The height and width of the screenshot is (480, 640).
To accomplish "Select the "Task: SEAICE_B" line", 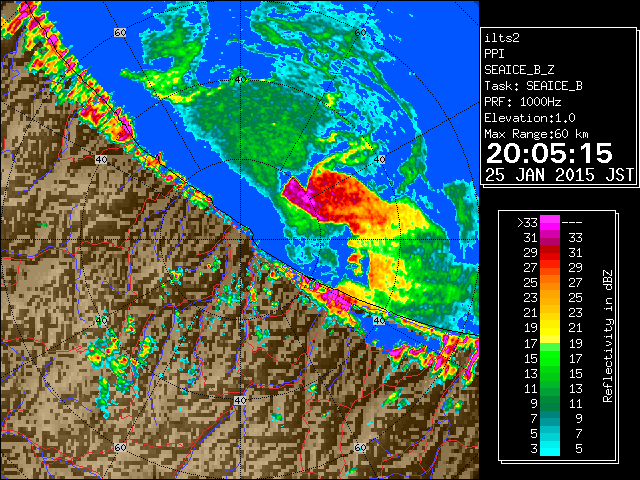I will tap(533, 86).
